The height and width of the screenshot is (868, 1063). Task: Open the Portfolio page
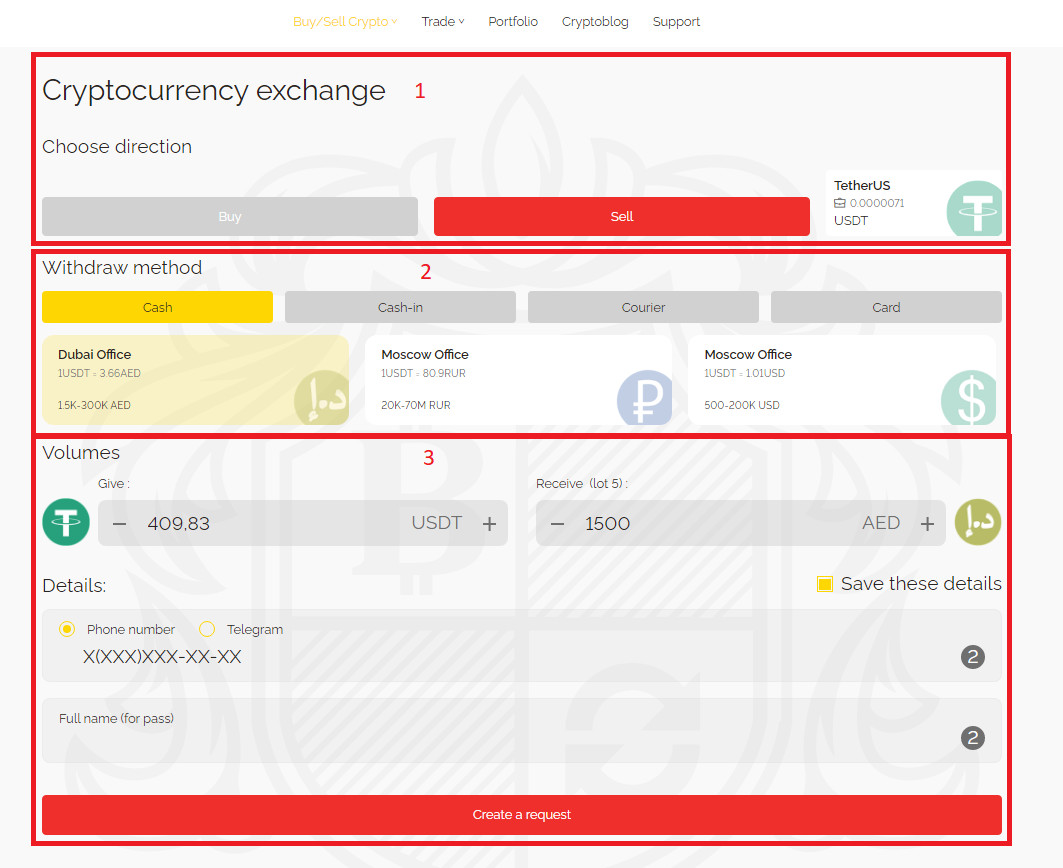click(x=513, y=22)
